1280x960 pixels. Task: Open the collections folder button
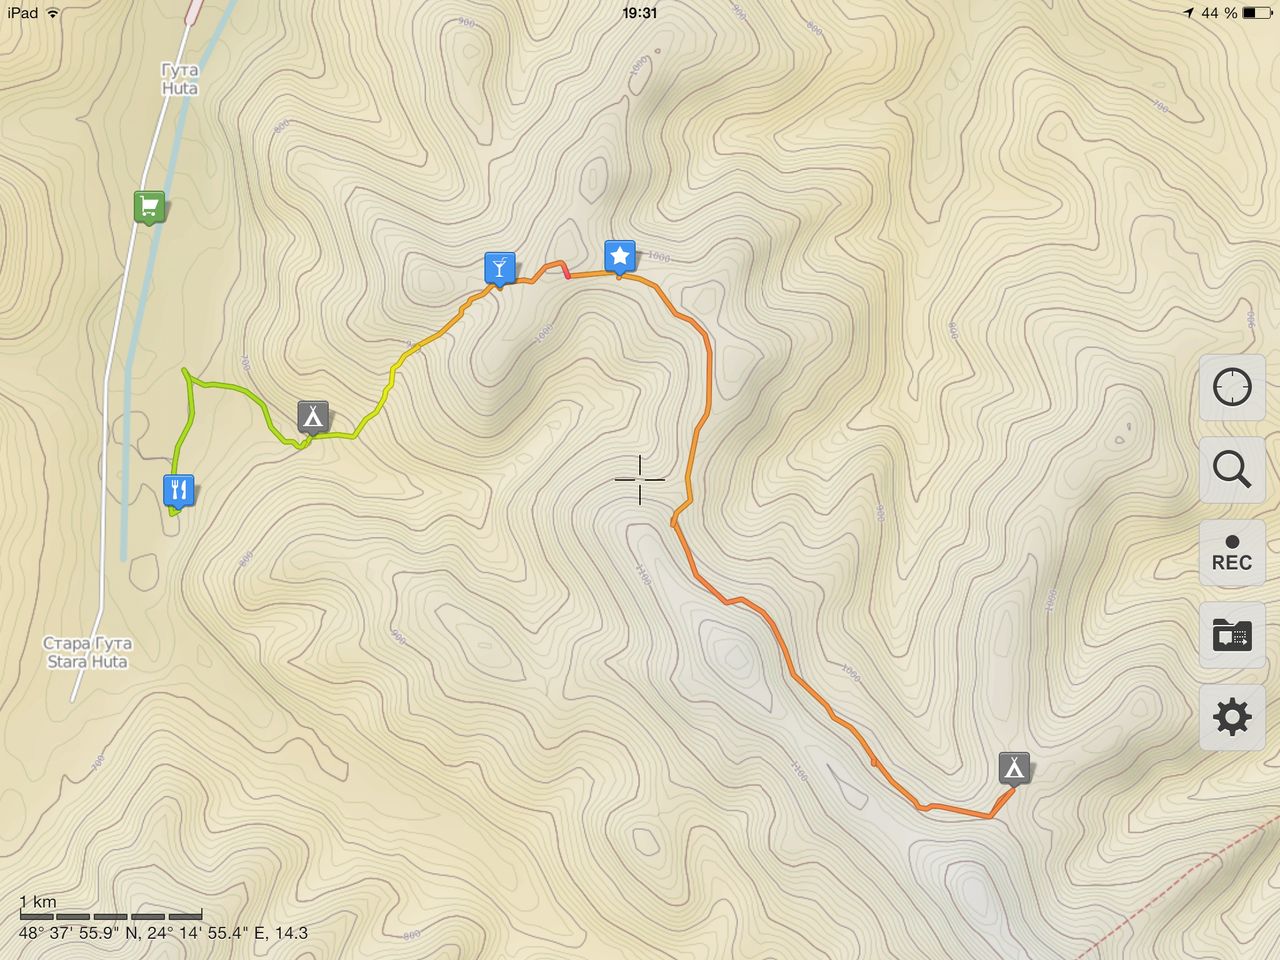point(1231,635)
